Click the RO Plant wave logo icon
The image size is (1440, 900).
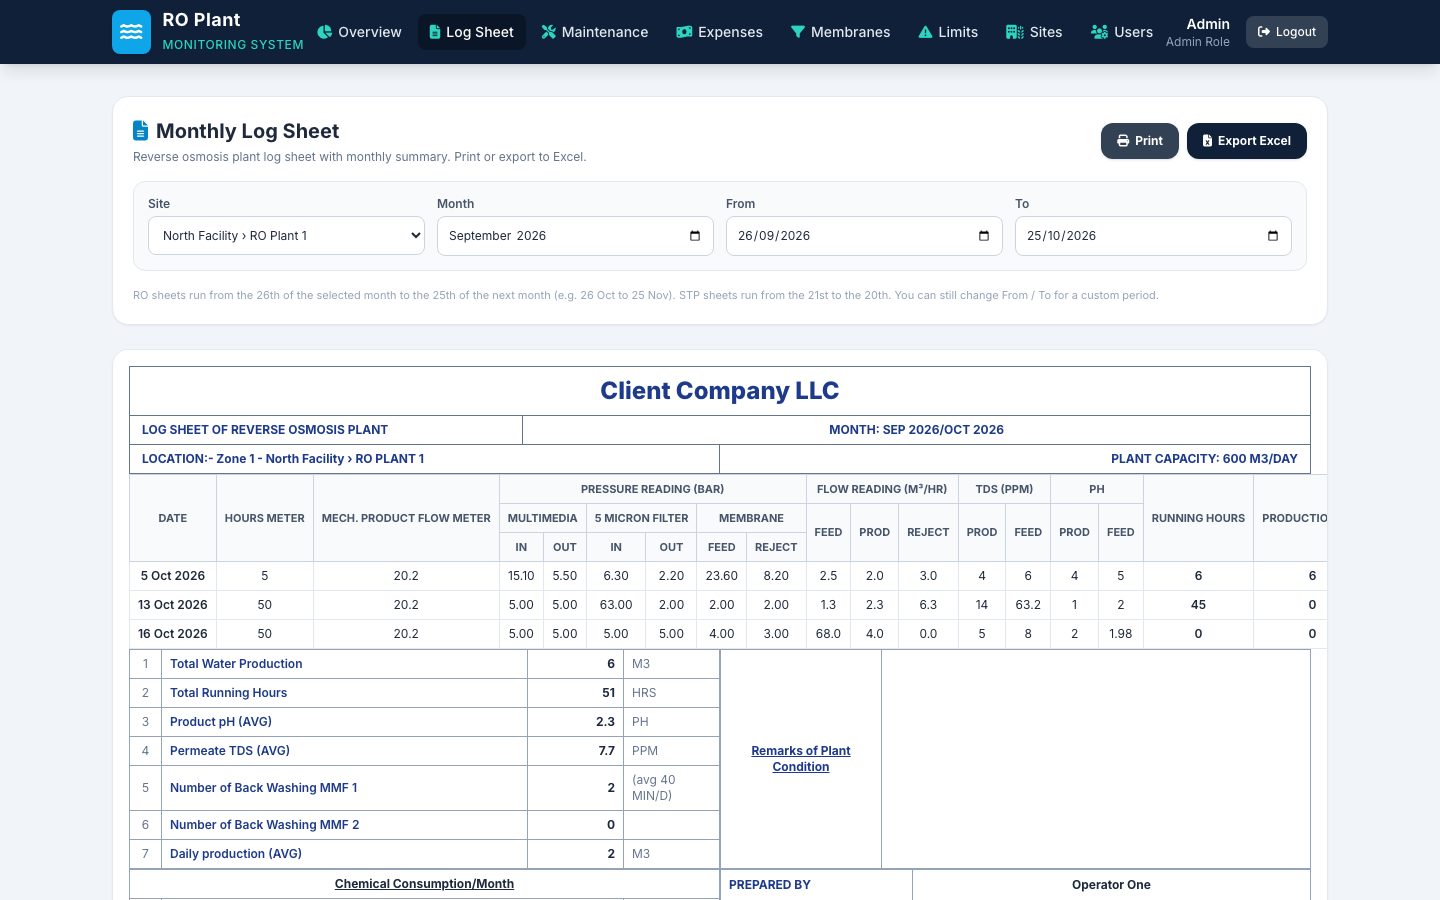(x=131, y=32)
